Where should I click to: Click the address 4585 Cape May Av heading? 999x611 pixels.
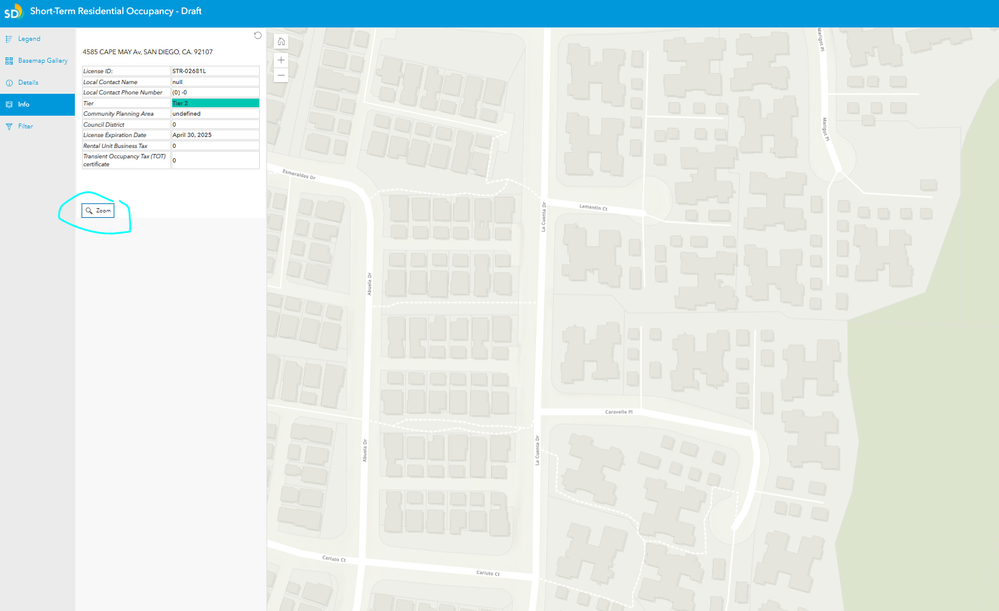pyautogui.click(x=148, y=52)
